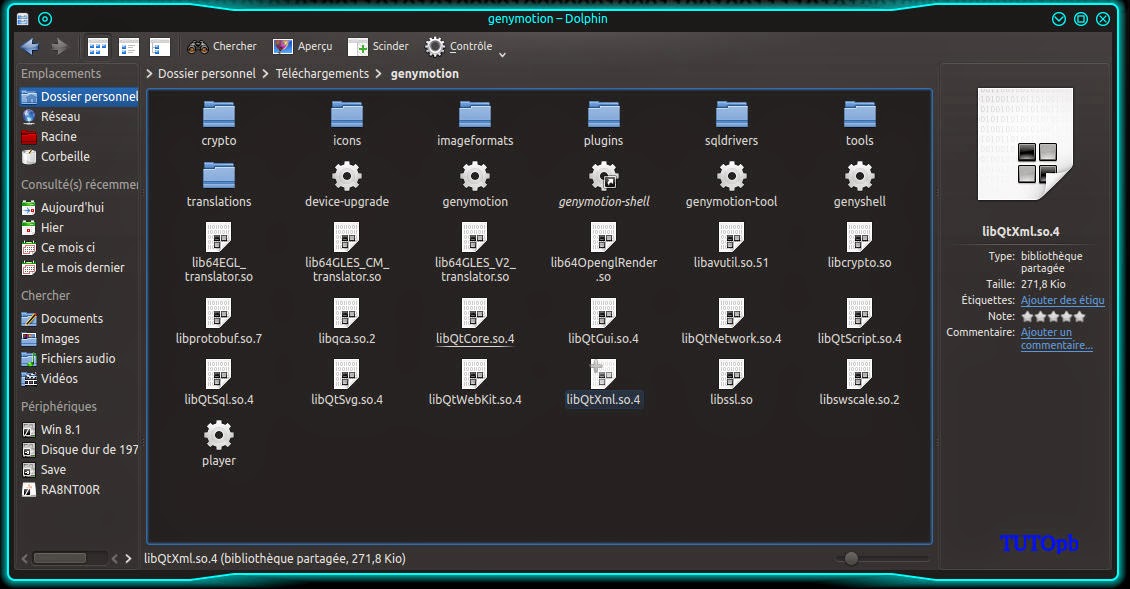Screen dimensions: 1130x589
Task: Select the icons folder
Action: 347,124
